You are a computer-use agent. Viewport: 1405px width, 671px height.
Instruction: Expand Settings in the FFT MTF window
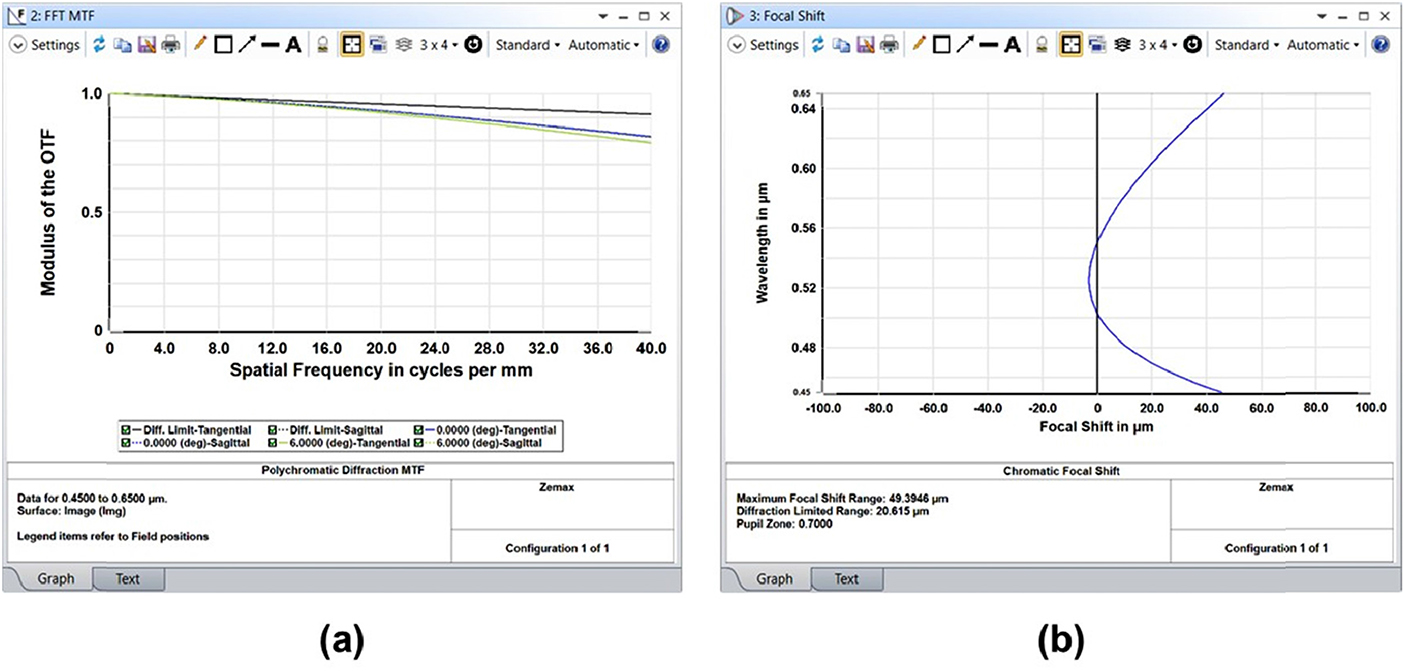46,45
